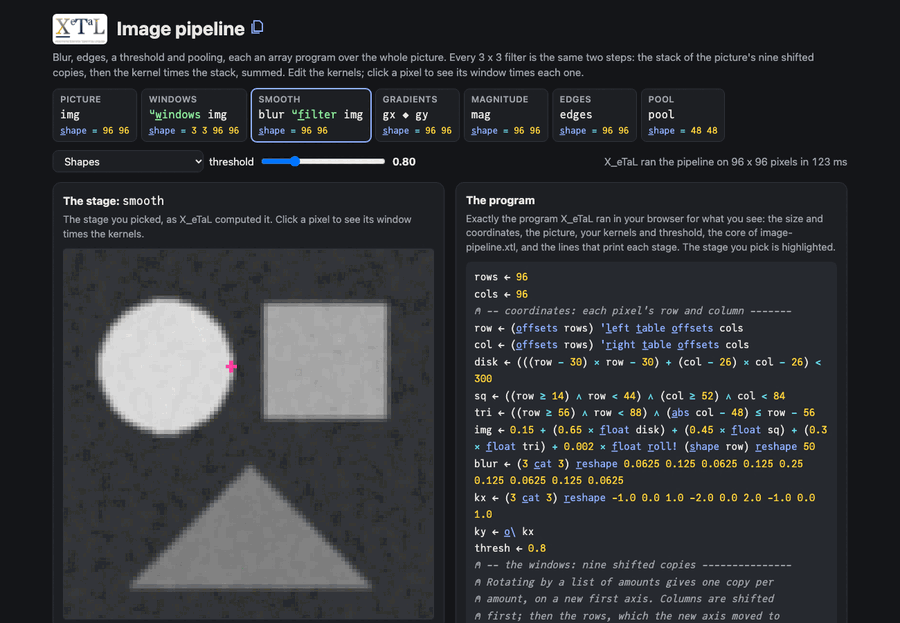The image size is (900, 623).
Task: Click the XeTaL logo
Action: (80, 29)
